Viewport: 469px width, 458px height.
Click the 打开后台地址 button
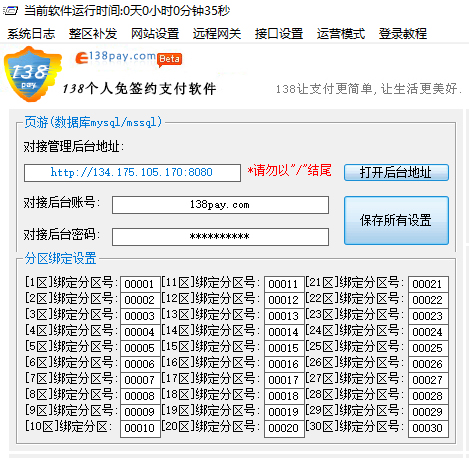[396, 172]
